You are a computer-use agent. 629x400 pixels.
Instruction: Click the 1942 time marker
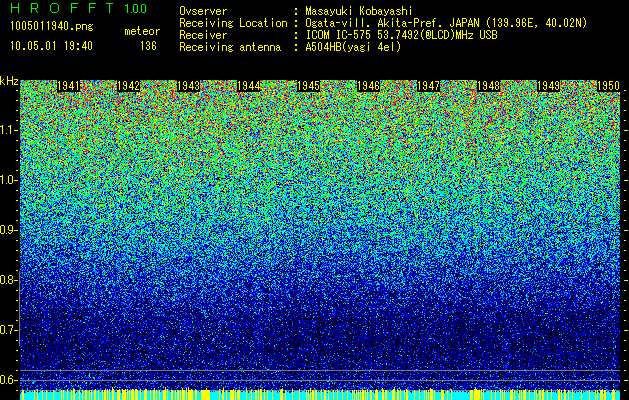128,86
